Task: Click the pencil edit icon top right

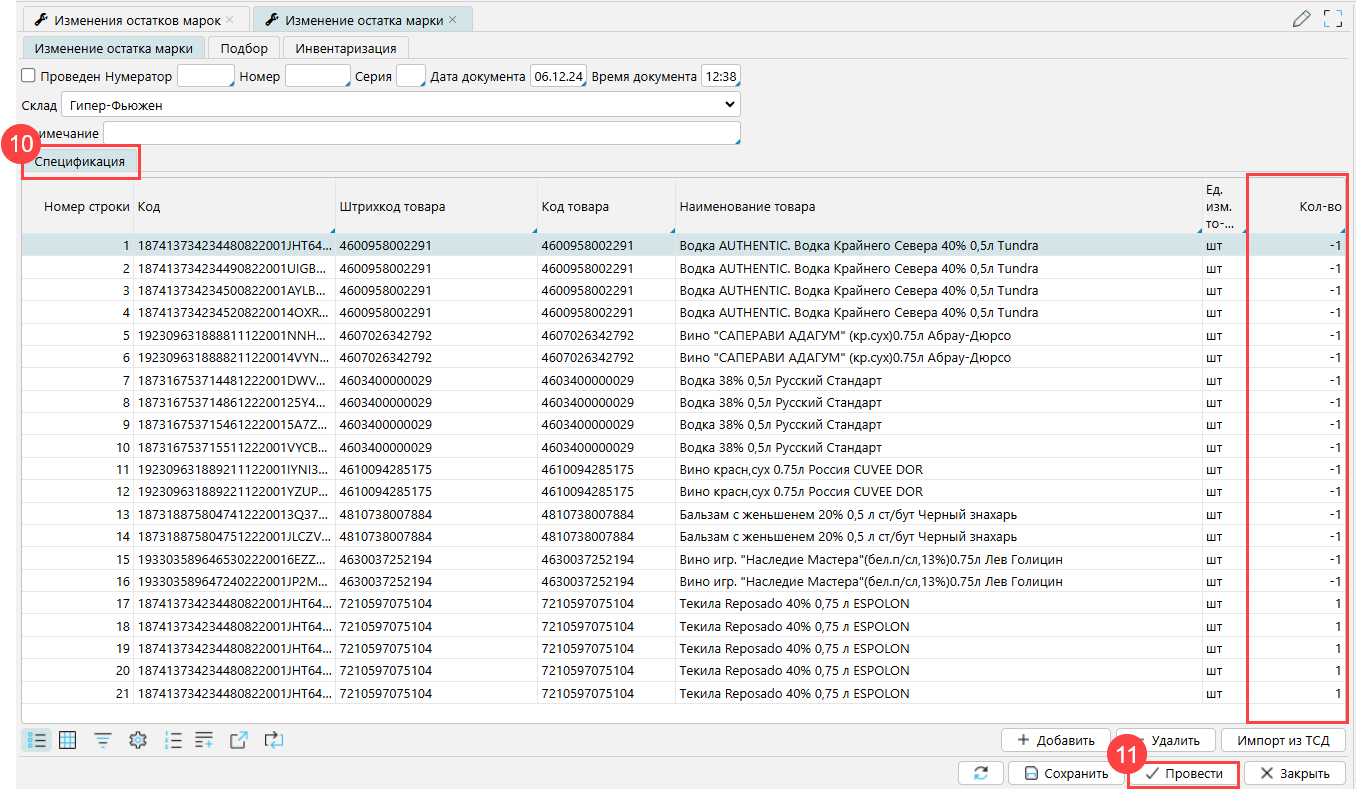Action: pyautogui.click(x=1301, y=18)
